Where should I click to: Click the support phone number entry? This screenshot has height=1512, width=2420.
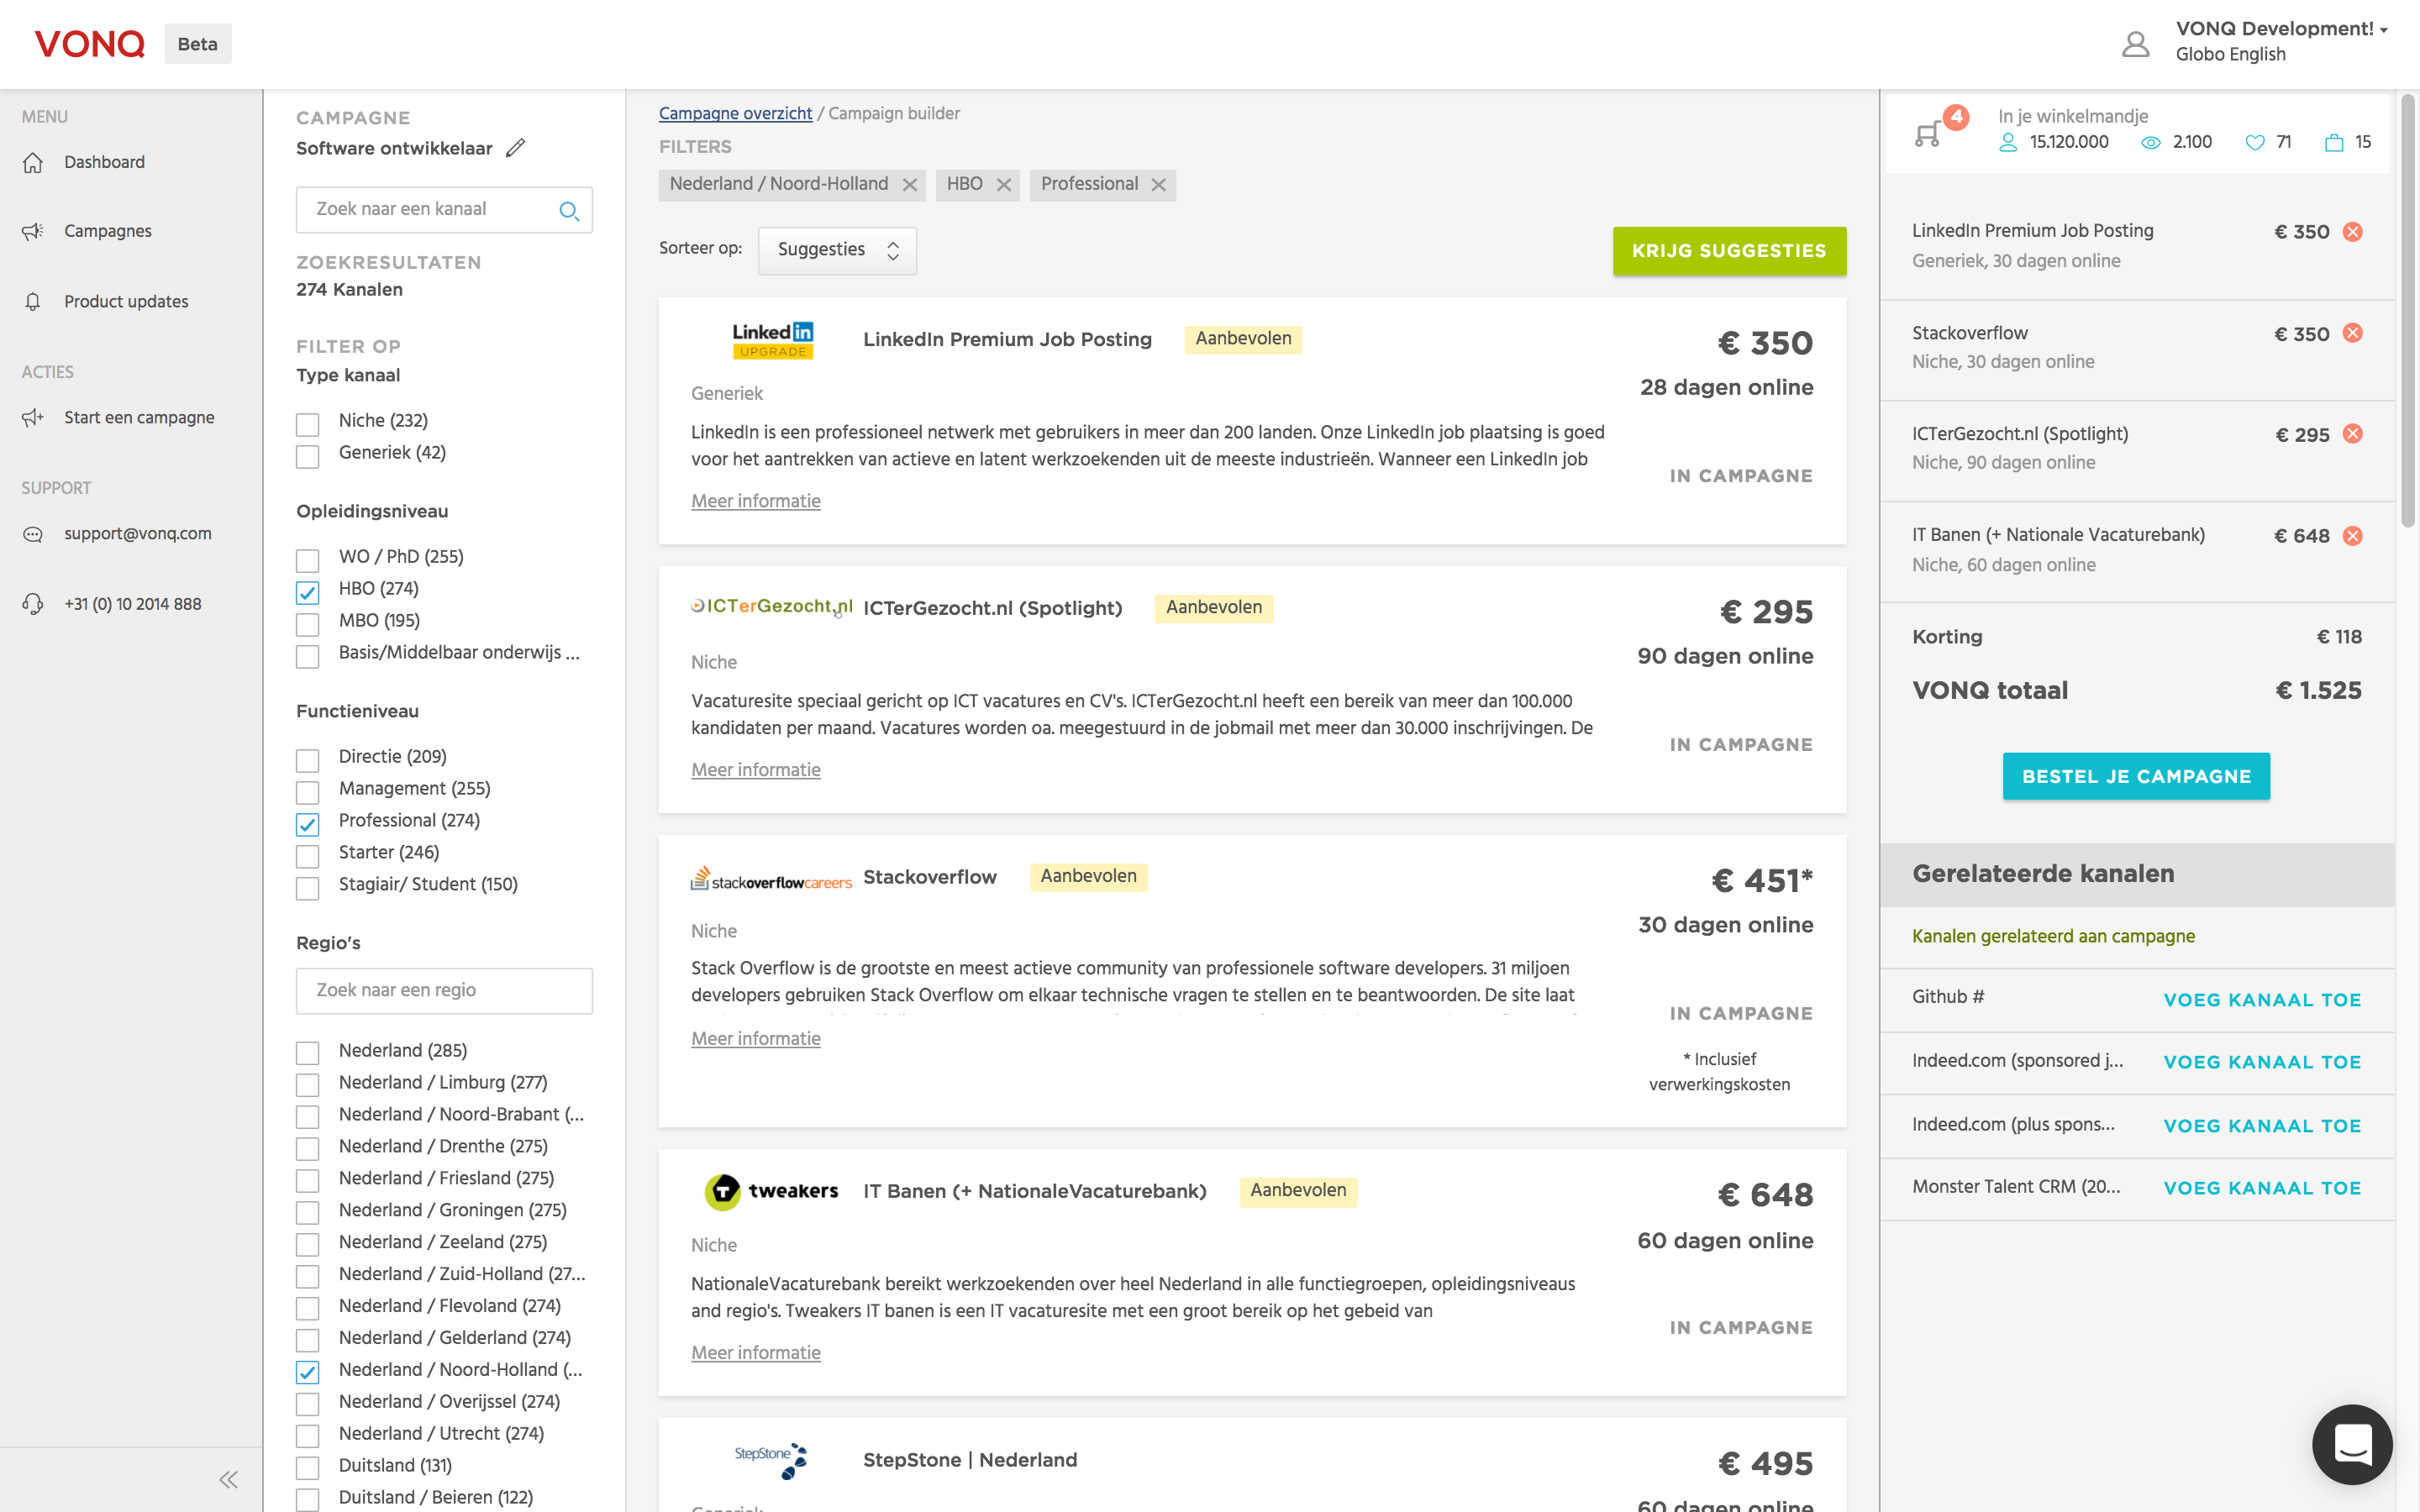pyautogui.click(x=132, y=604)
